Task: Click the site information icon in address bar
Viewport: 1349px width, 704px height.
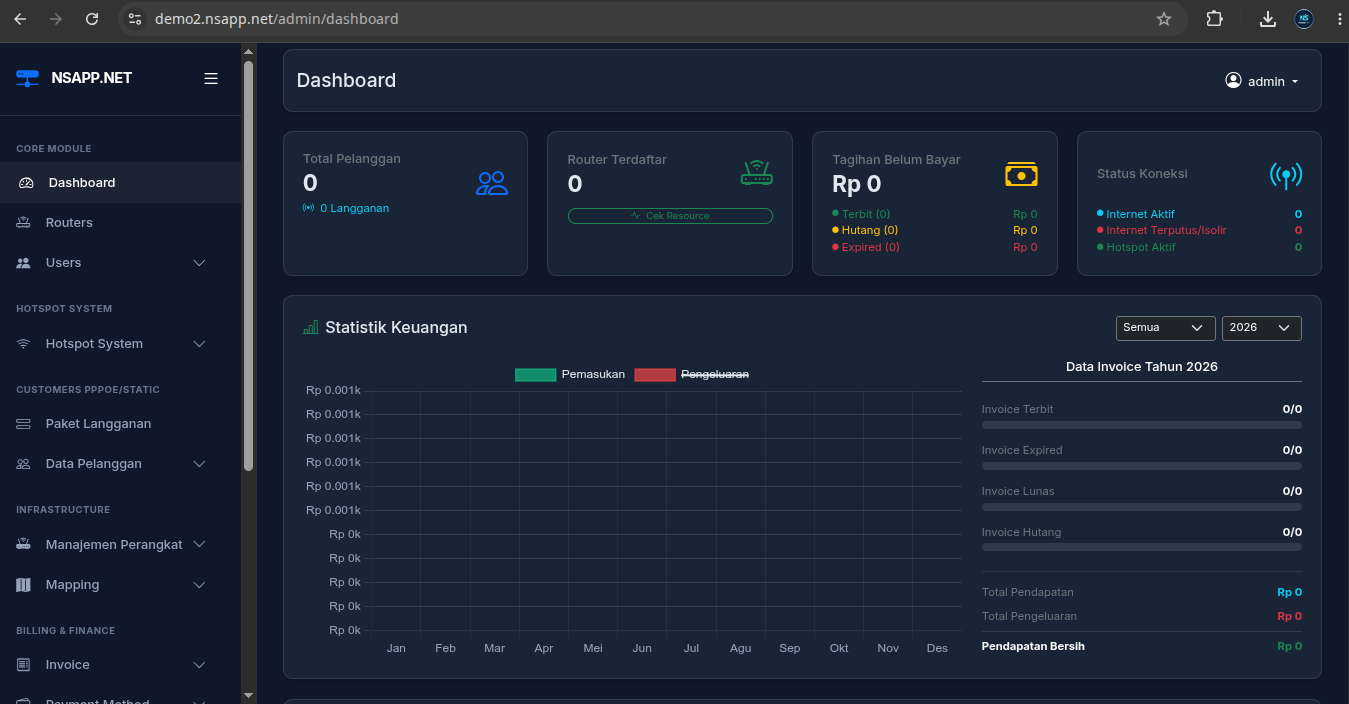Action: click(136, 18)
